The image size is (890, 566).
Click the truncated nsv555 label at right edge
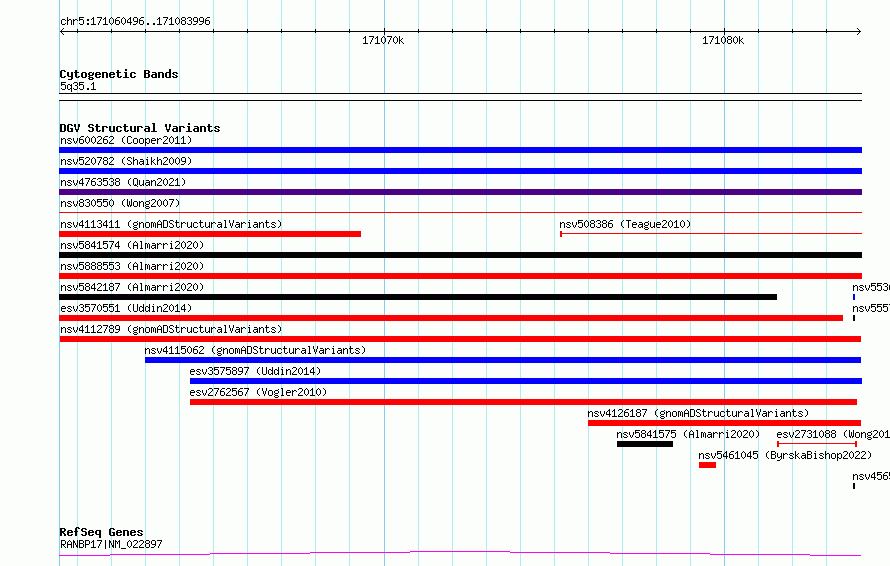(871, 308)
